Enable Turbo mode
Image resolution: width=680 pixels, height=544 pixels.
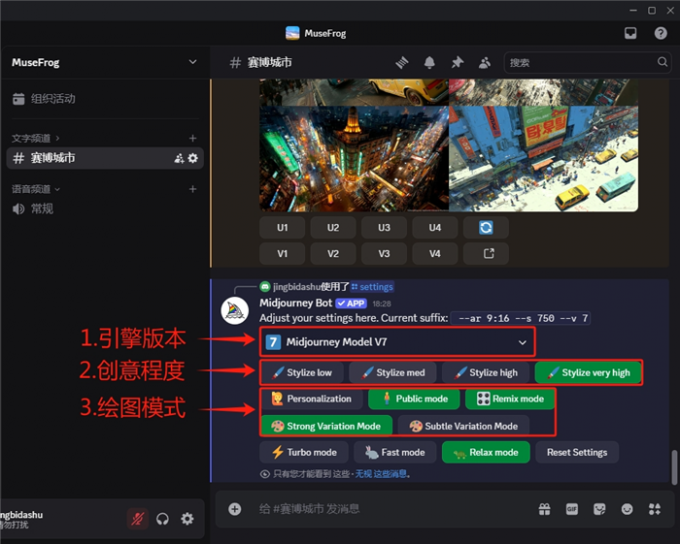(x=304, y=452)
